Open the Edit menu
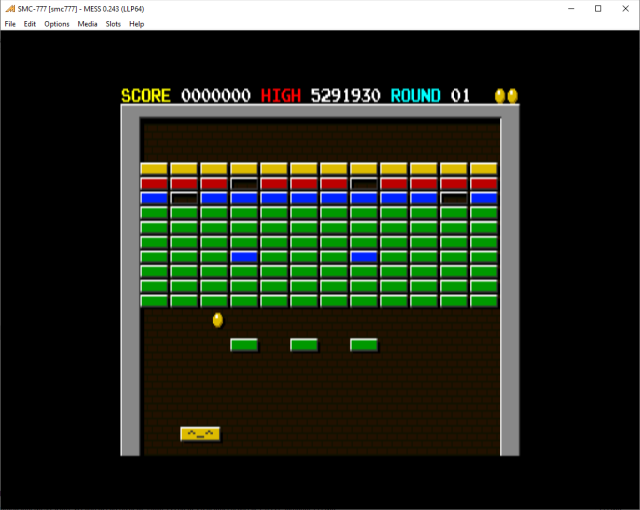The image size is (640, 510). (x=29, y=24)
